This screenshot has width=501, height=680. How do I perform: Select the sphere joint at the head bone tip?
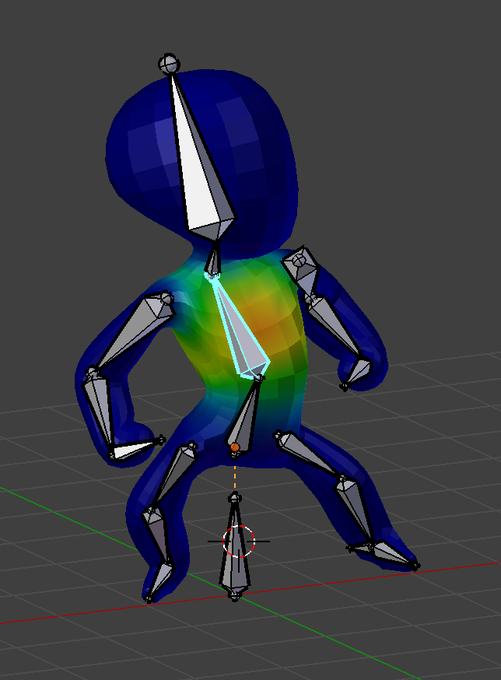coord(169,64)
